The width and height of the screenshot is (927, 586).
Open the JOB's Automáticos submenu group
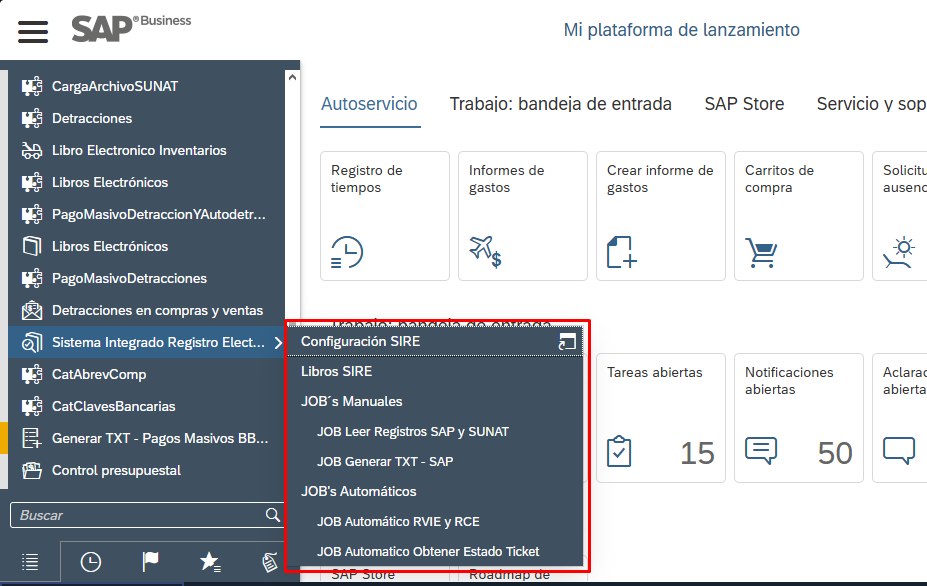click(359, 491)
